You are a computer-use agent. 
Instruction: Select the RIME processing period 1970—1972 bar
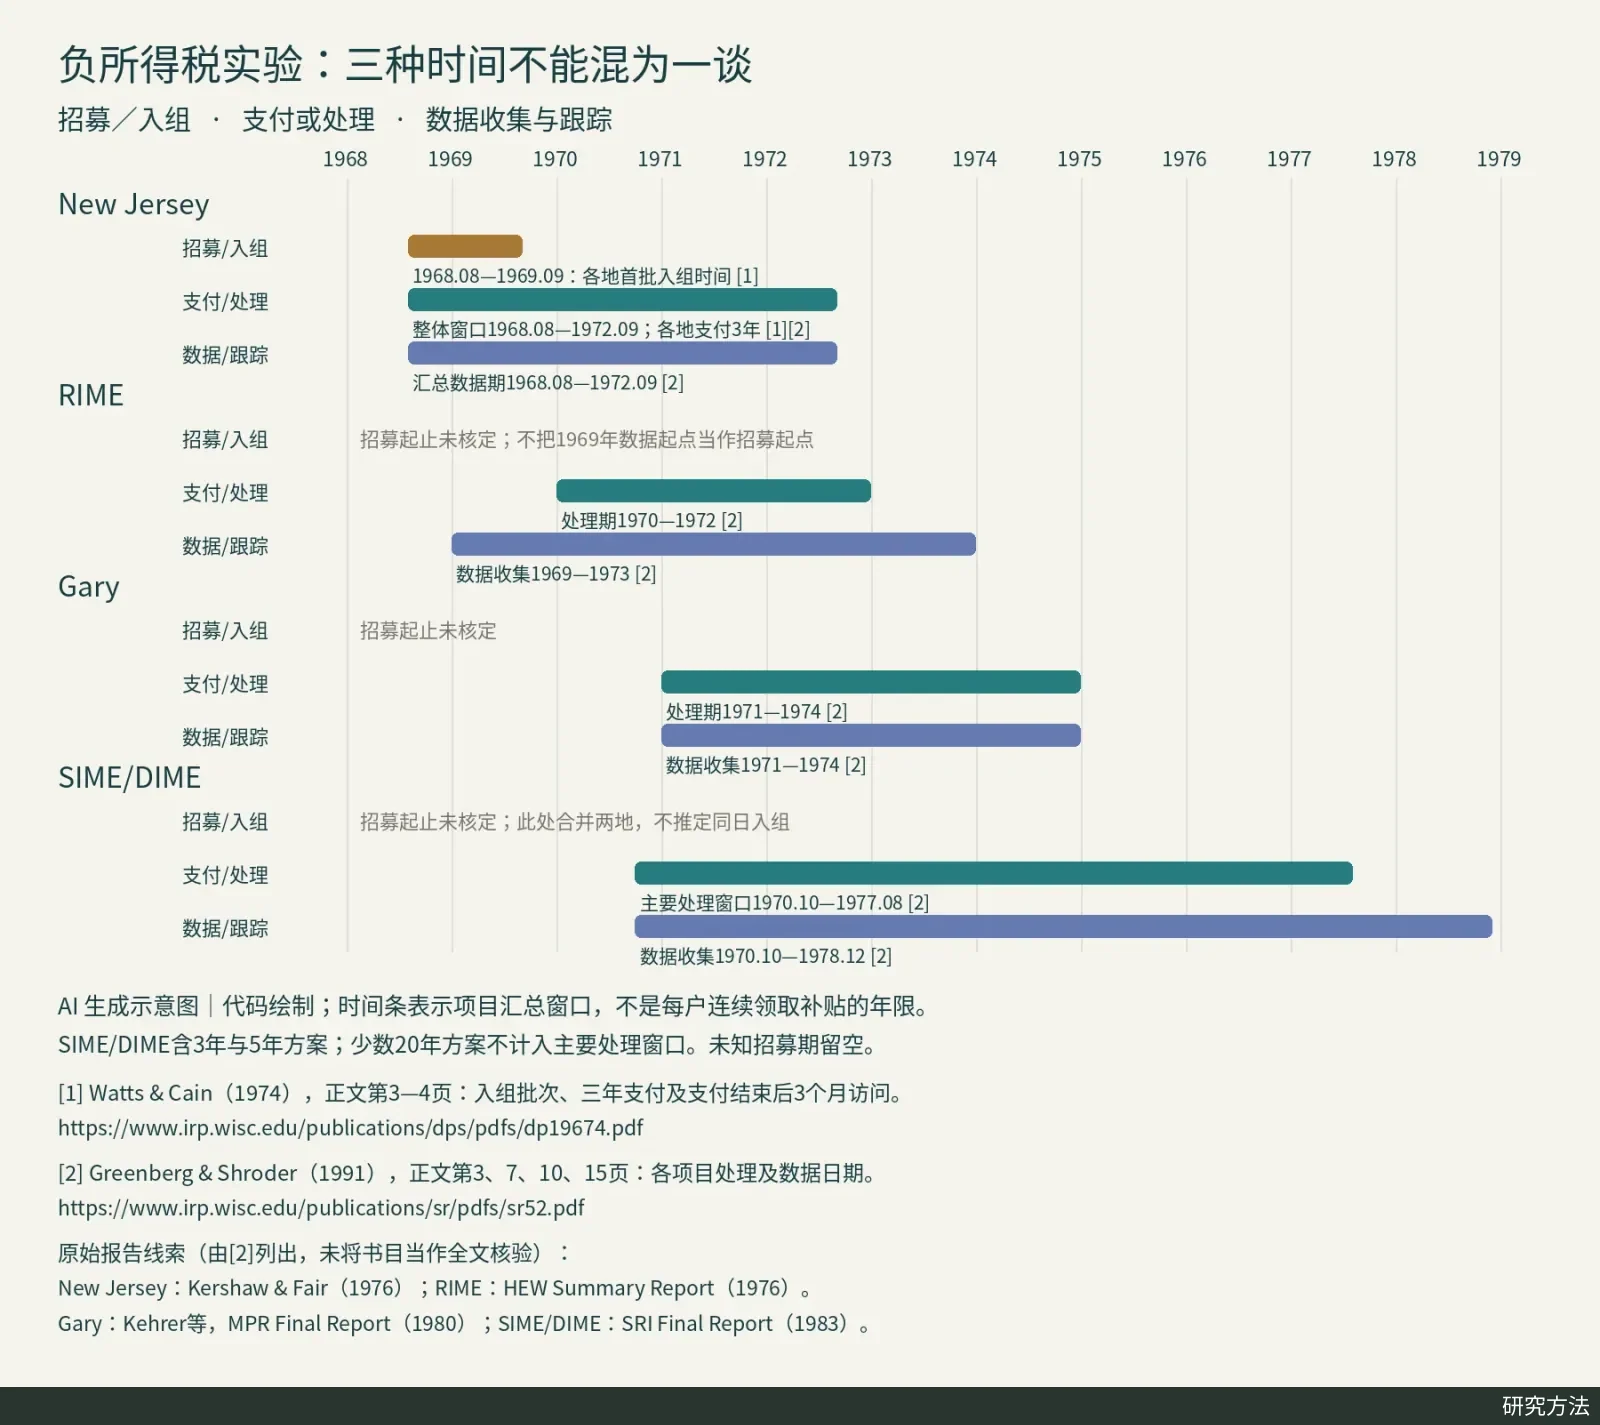click(x=713, y=491)
